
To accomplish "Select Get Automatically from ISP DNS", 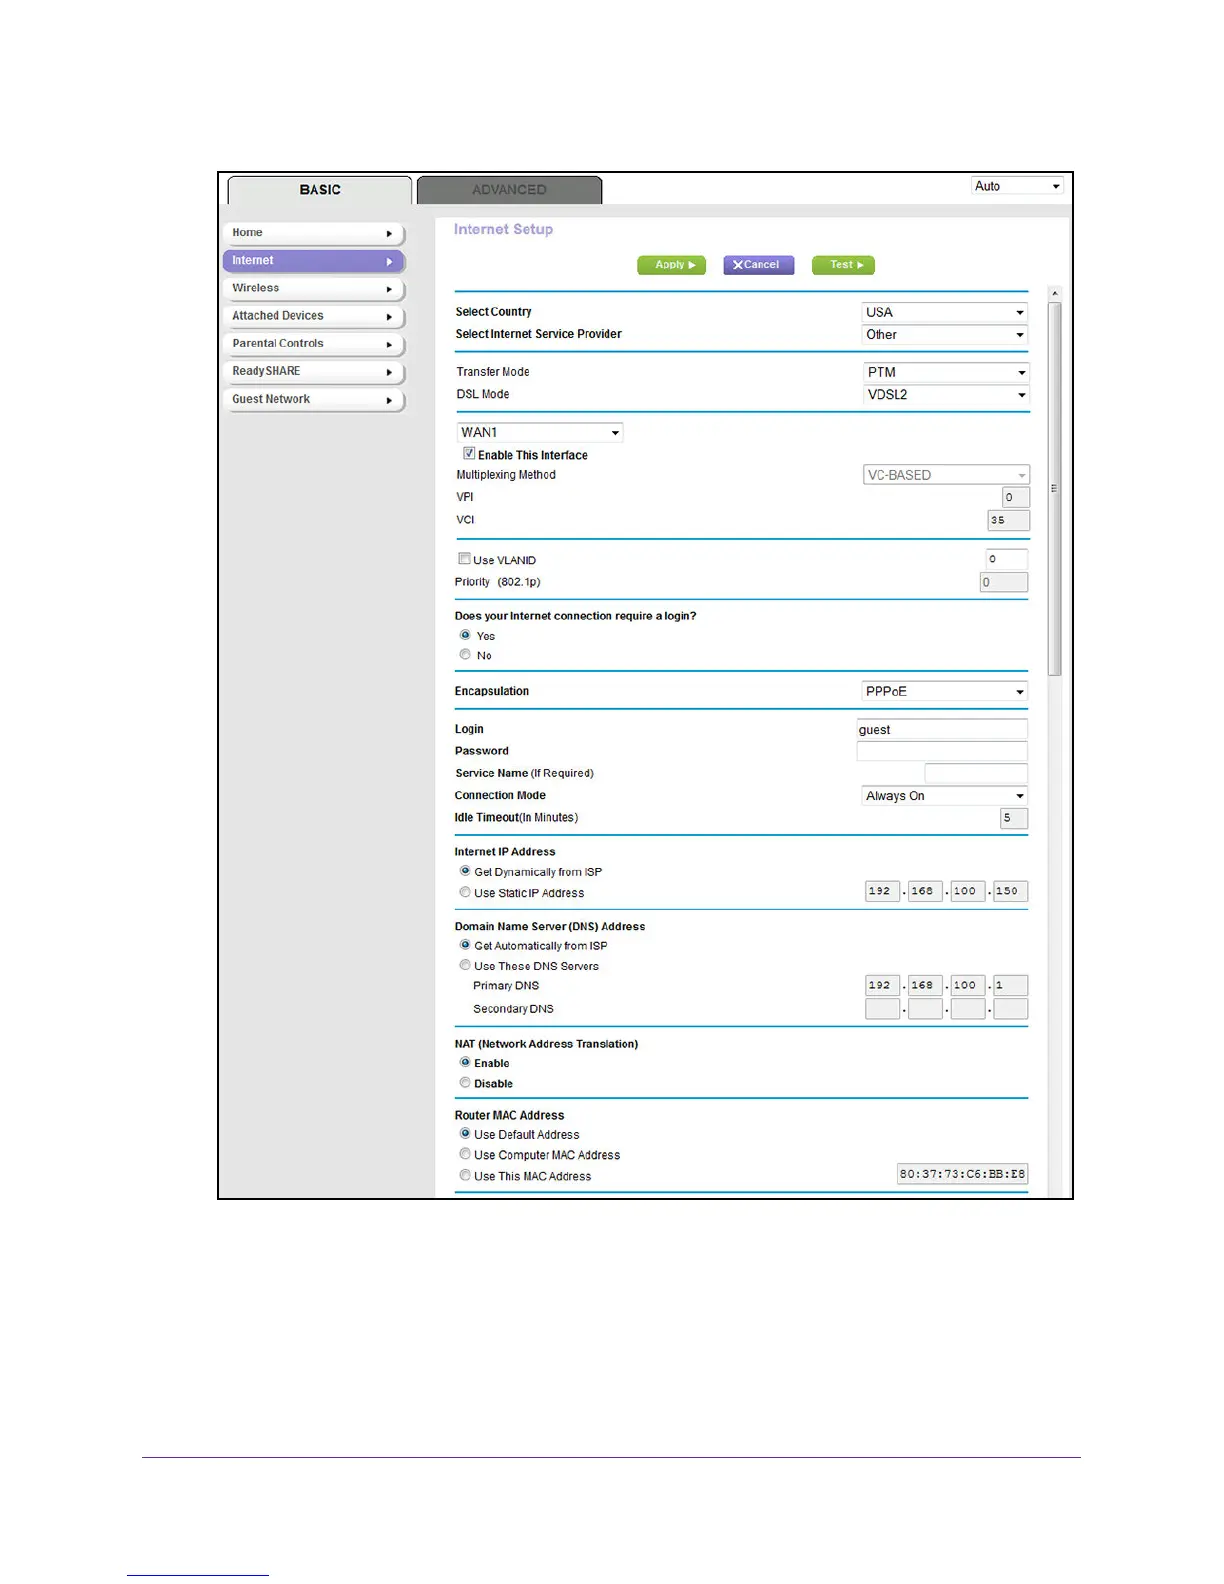I will [x=465, y=945].
